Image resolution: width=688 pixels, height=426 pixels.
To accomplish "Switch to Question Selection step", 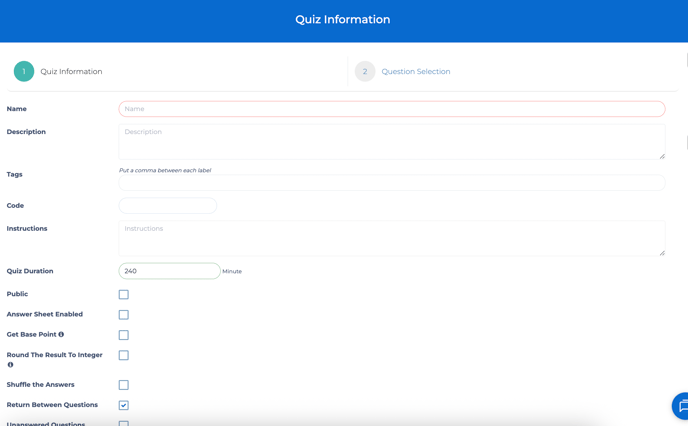I will 415,72.
